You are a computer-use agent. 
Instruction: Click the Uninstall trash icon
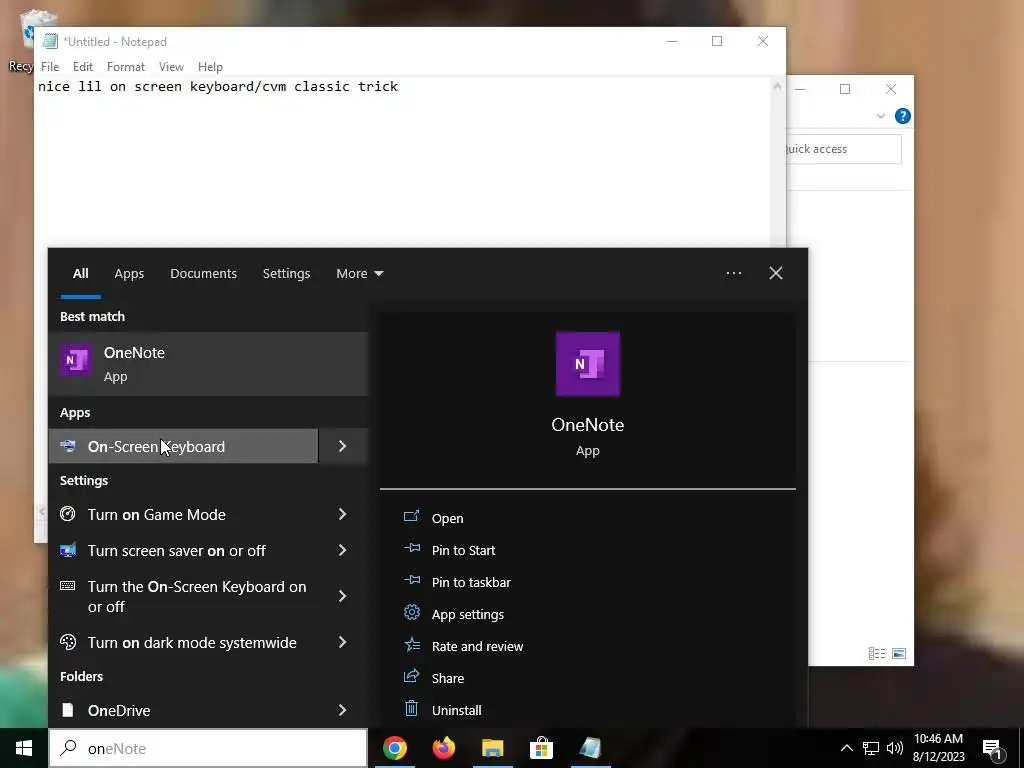coord(411,709)
